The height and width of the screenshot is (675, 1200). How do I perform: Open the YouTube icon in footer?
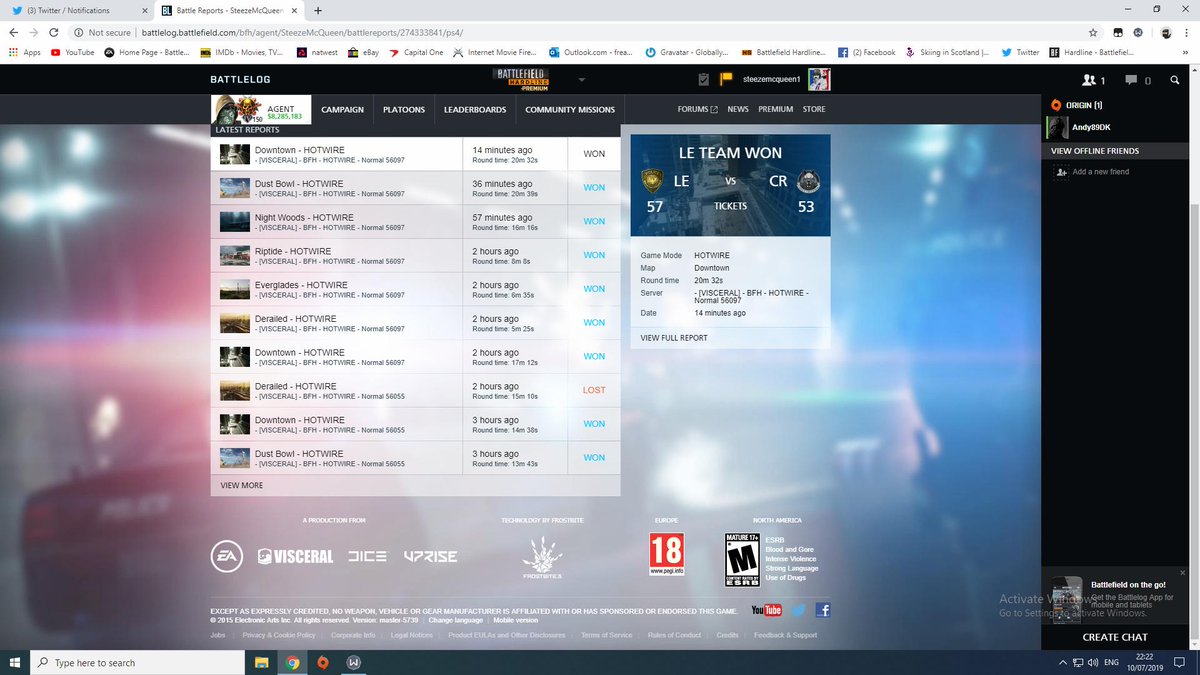tap(767, 610)
